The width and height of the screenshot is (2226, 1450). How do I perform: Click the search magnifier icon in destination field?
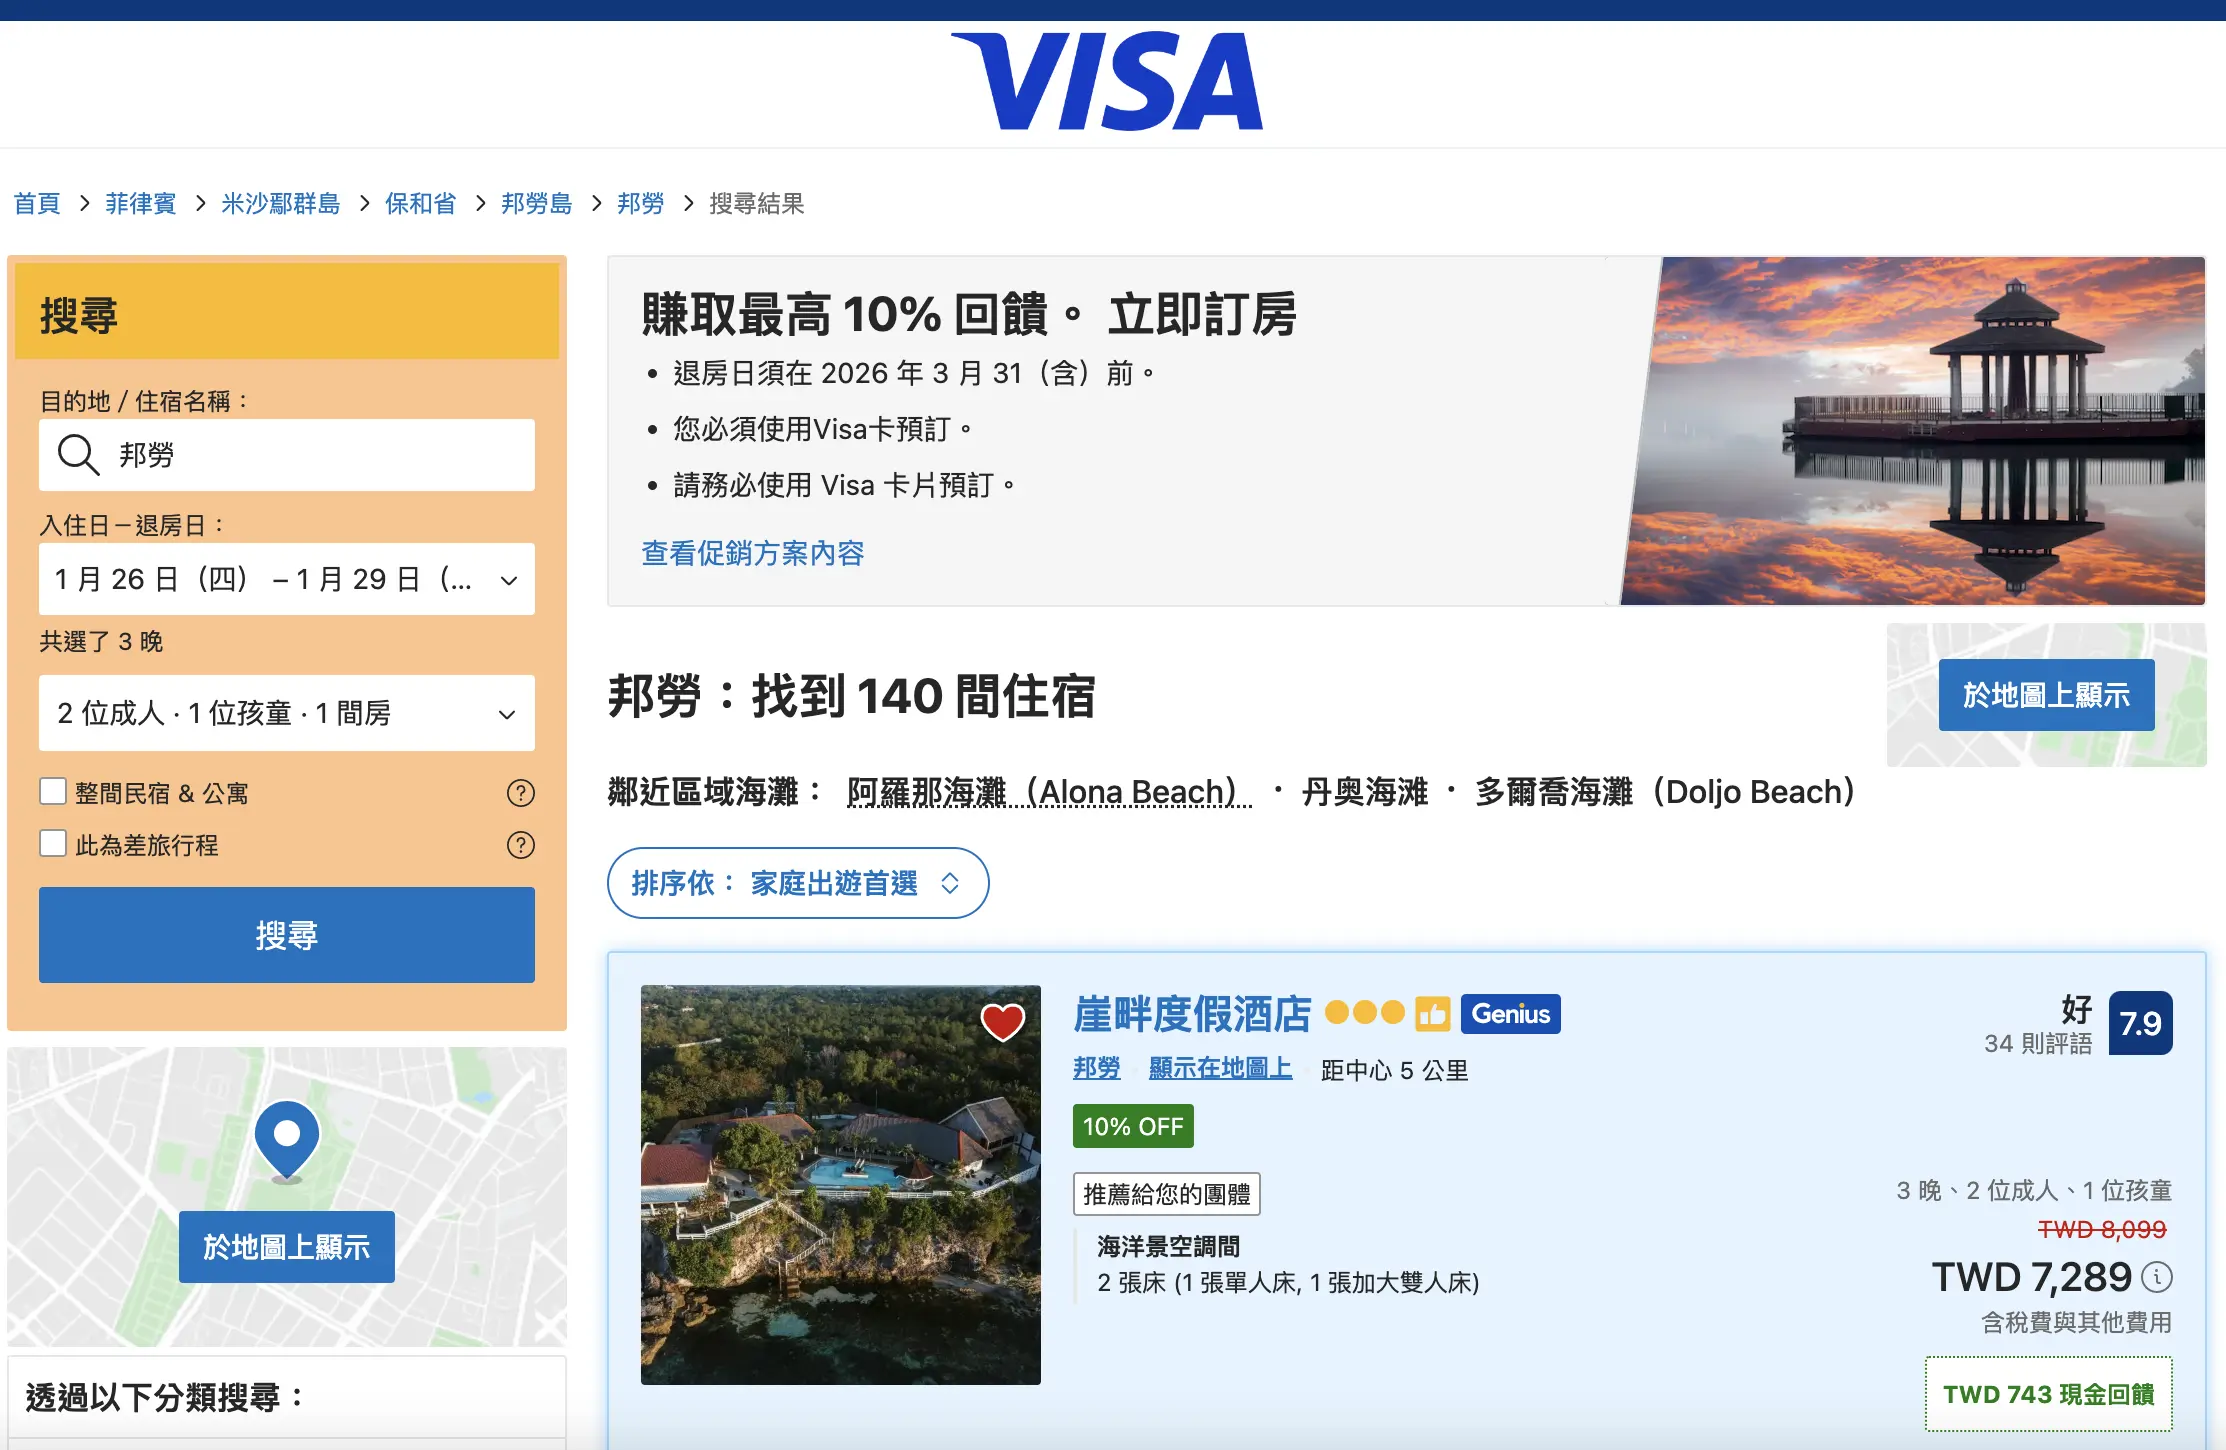click(78, 455)
